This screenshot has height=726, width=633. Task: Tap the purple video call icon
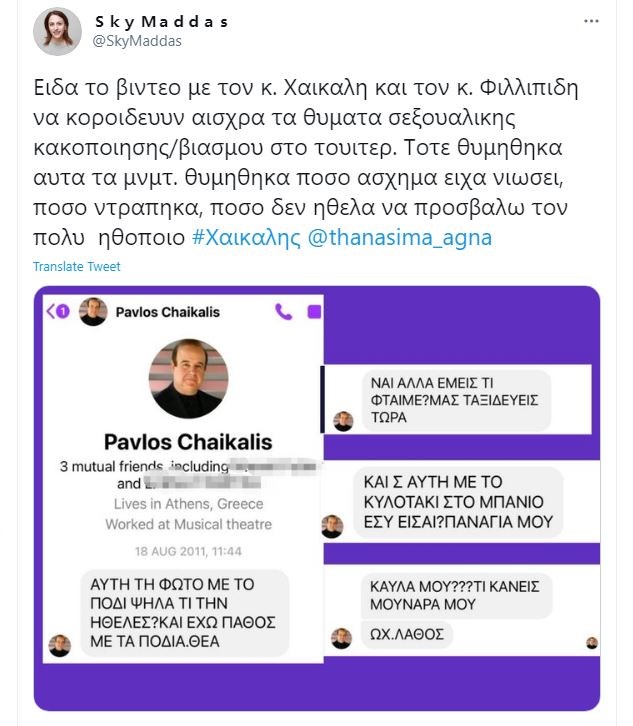[x=314, y=312]
